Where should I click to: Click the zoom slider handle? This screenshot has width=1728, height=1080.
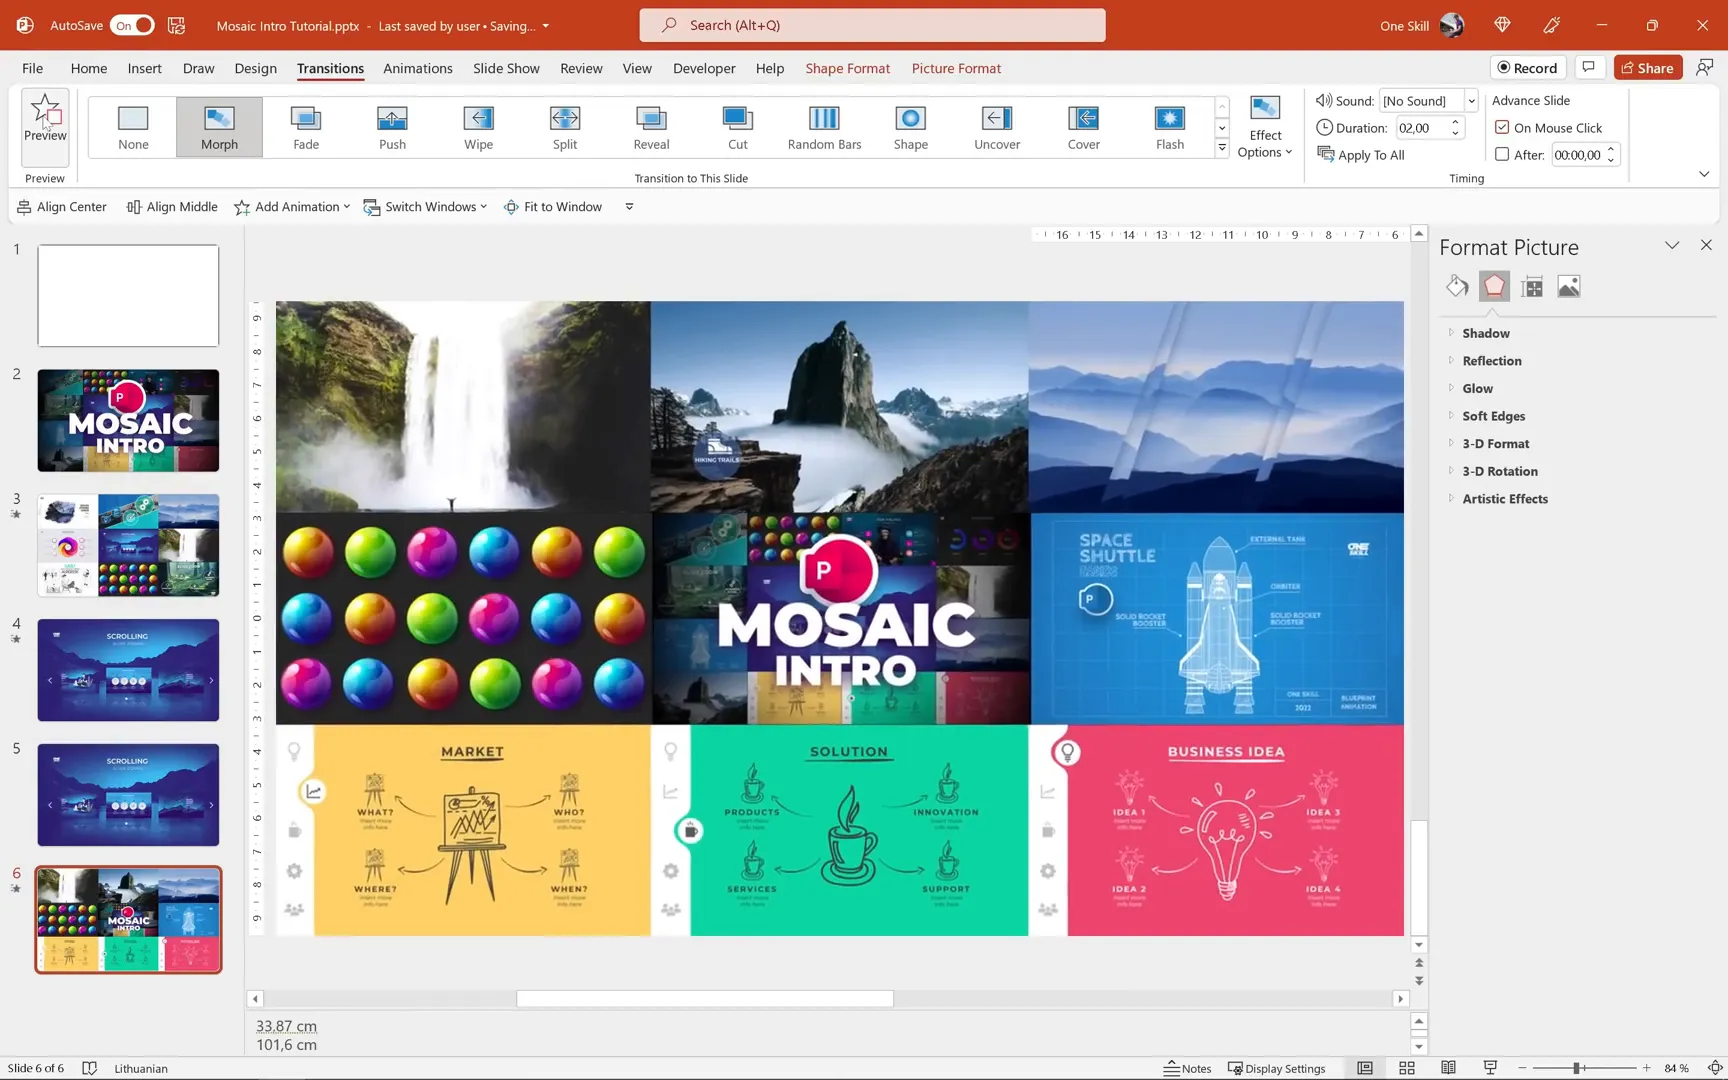coord(1576,1068)
